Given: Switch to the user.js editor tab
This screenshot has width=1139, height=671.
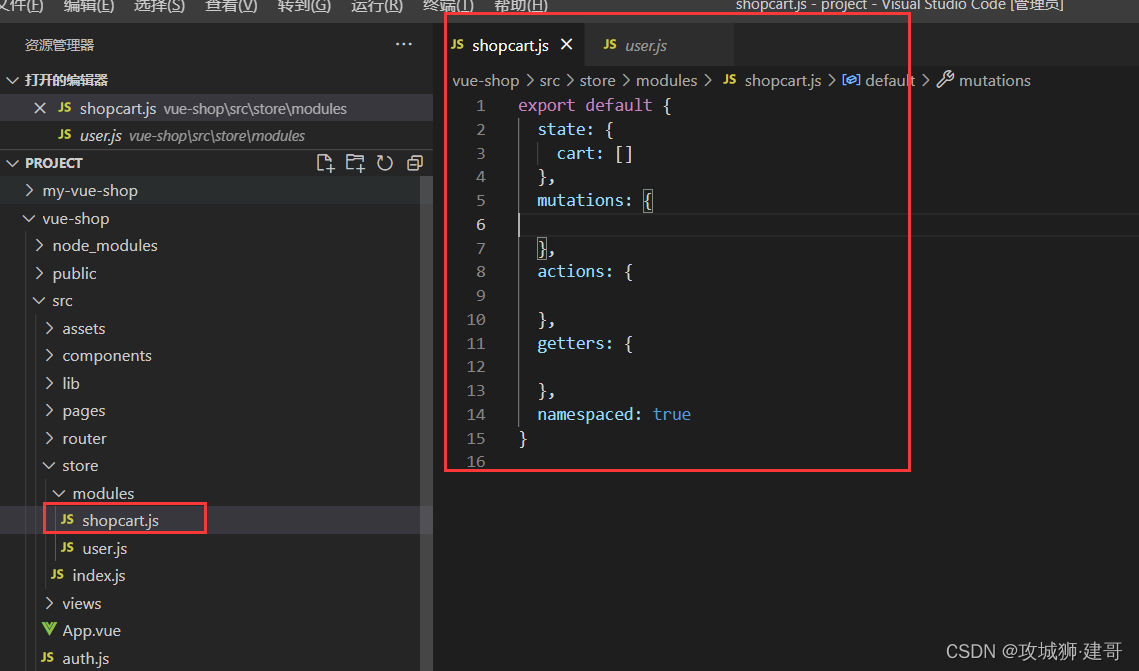Looking at the screenshot, I should click(658, 45).
